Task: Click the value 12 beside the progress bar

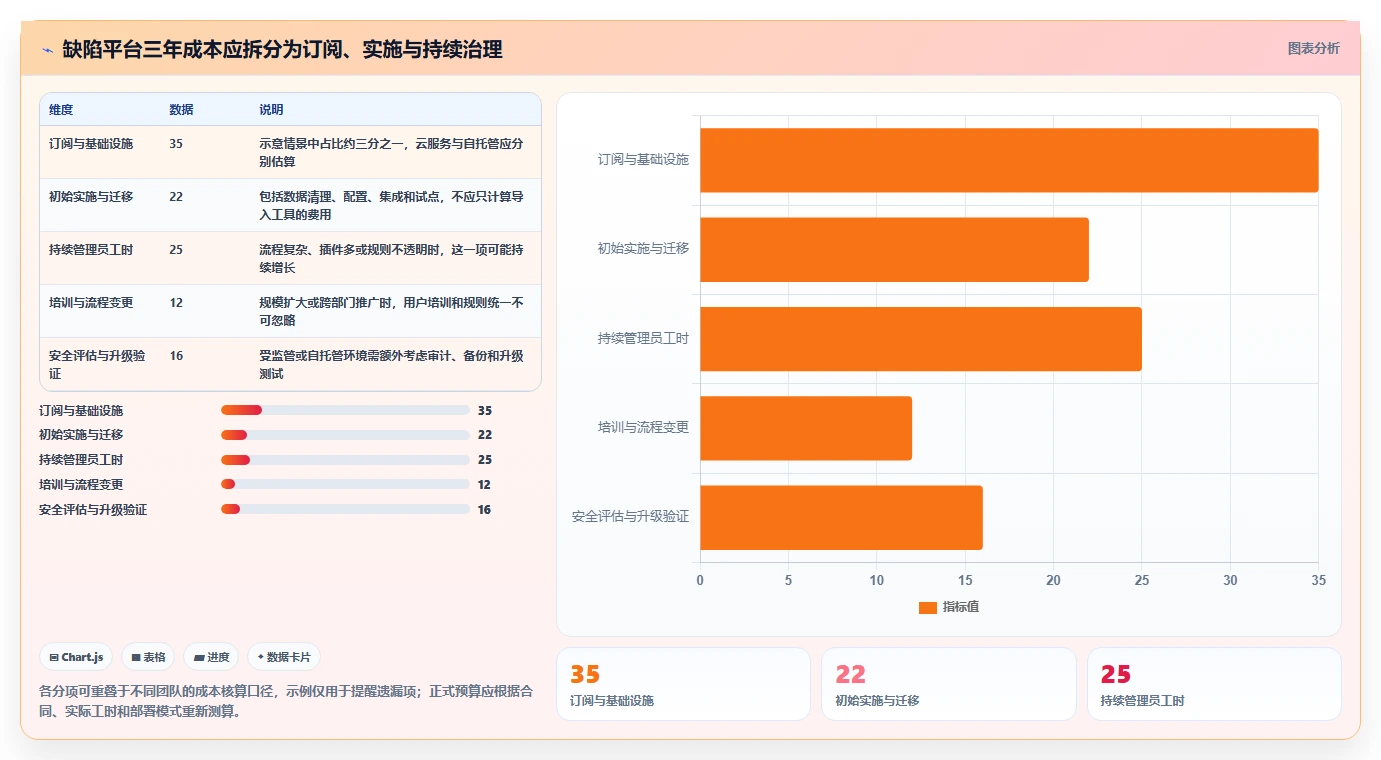Action: [484, 485]
